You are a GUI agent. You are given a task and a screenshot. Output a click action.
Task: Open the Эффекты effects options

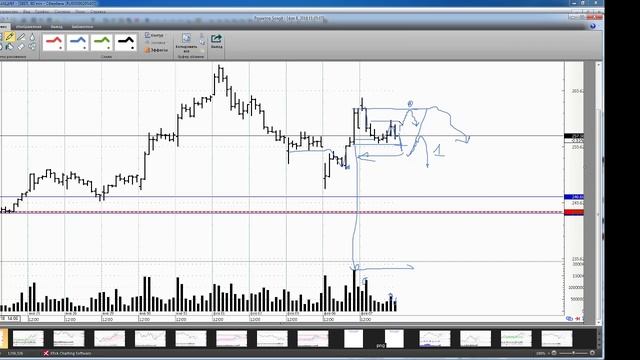pos(156,50)
